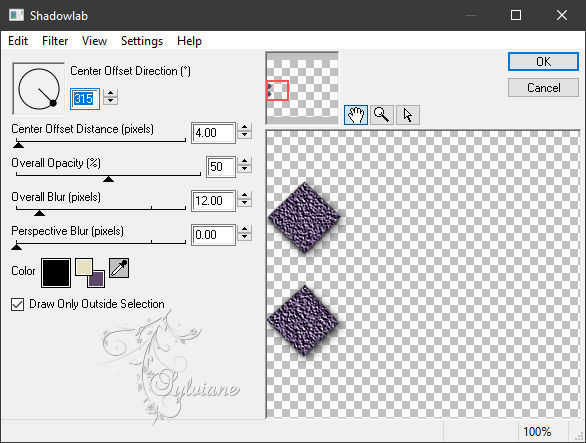Pick color with the eyedropper tool
The height and width of the screenshot is (443, 586).
coord(119,268)
